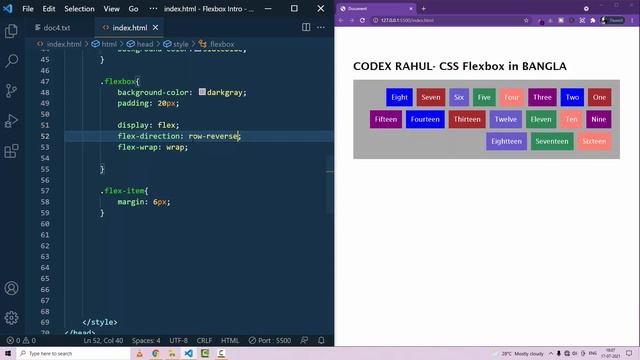Open the Accounts menu in activity bar
The height and width of the screenshot is (360, 640).
click(11, 288)
